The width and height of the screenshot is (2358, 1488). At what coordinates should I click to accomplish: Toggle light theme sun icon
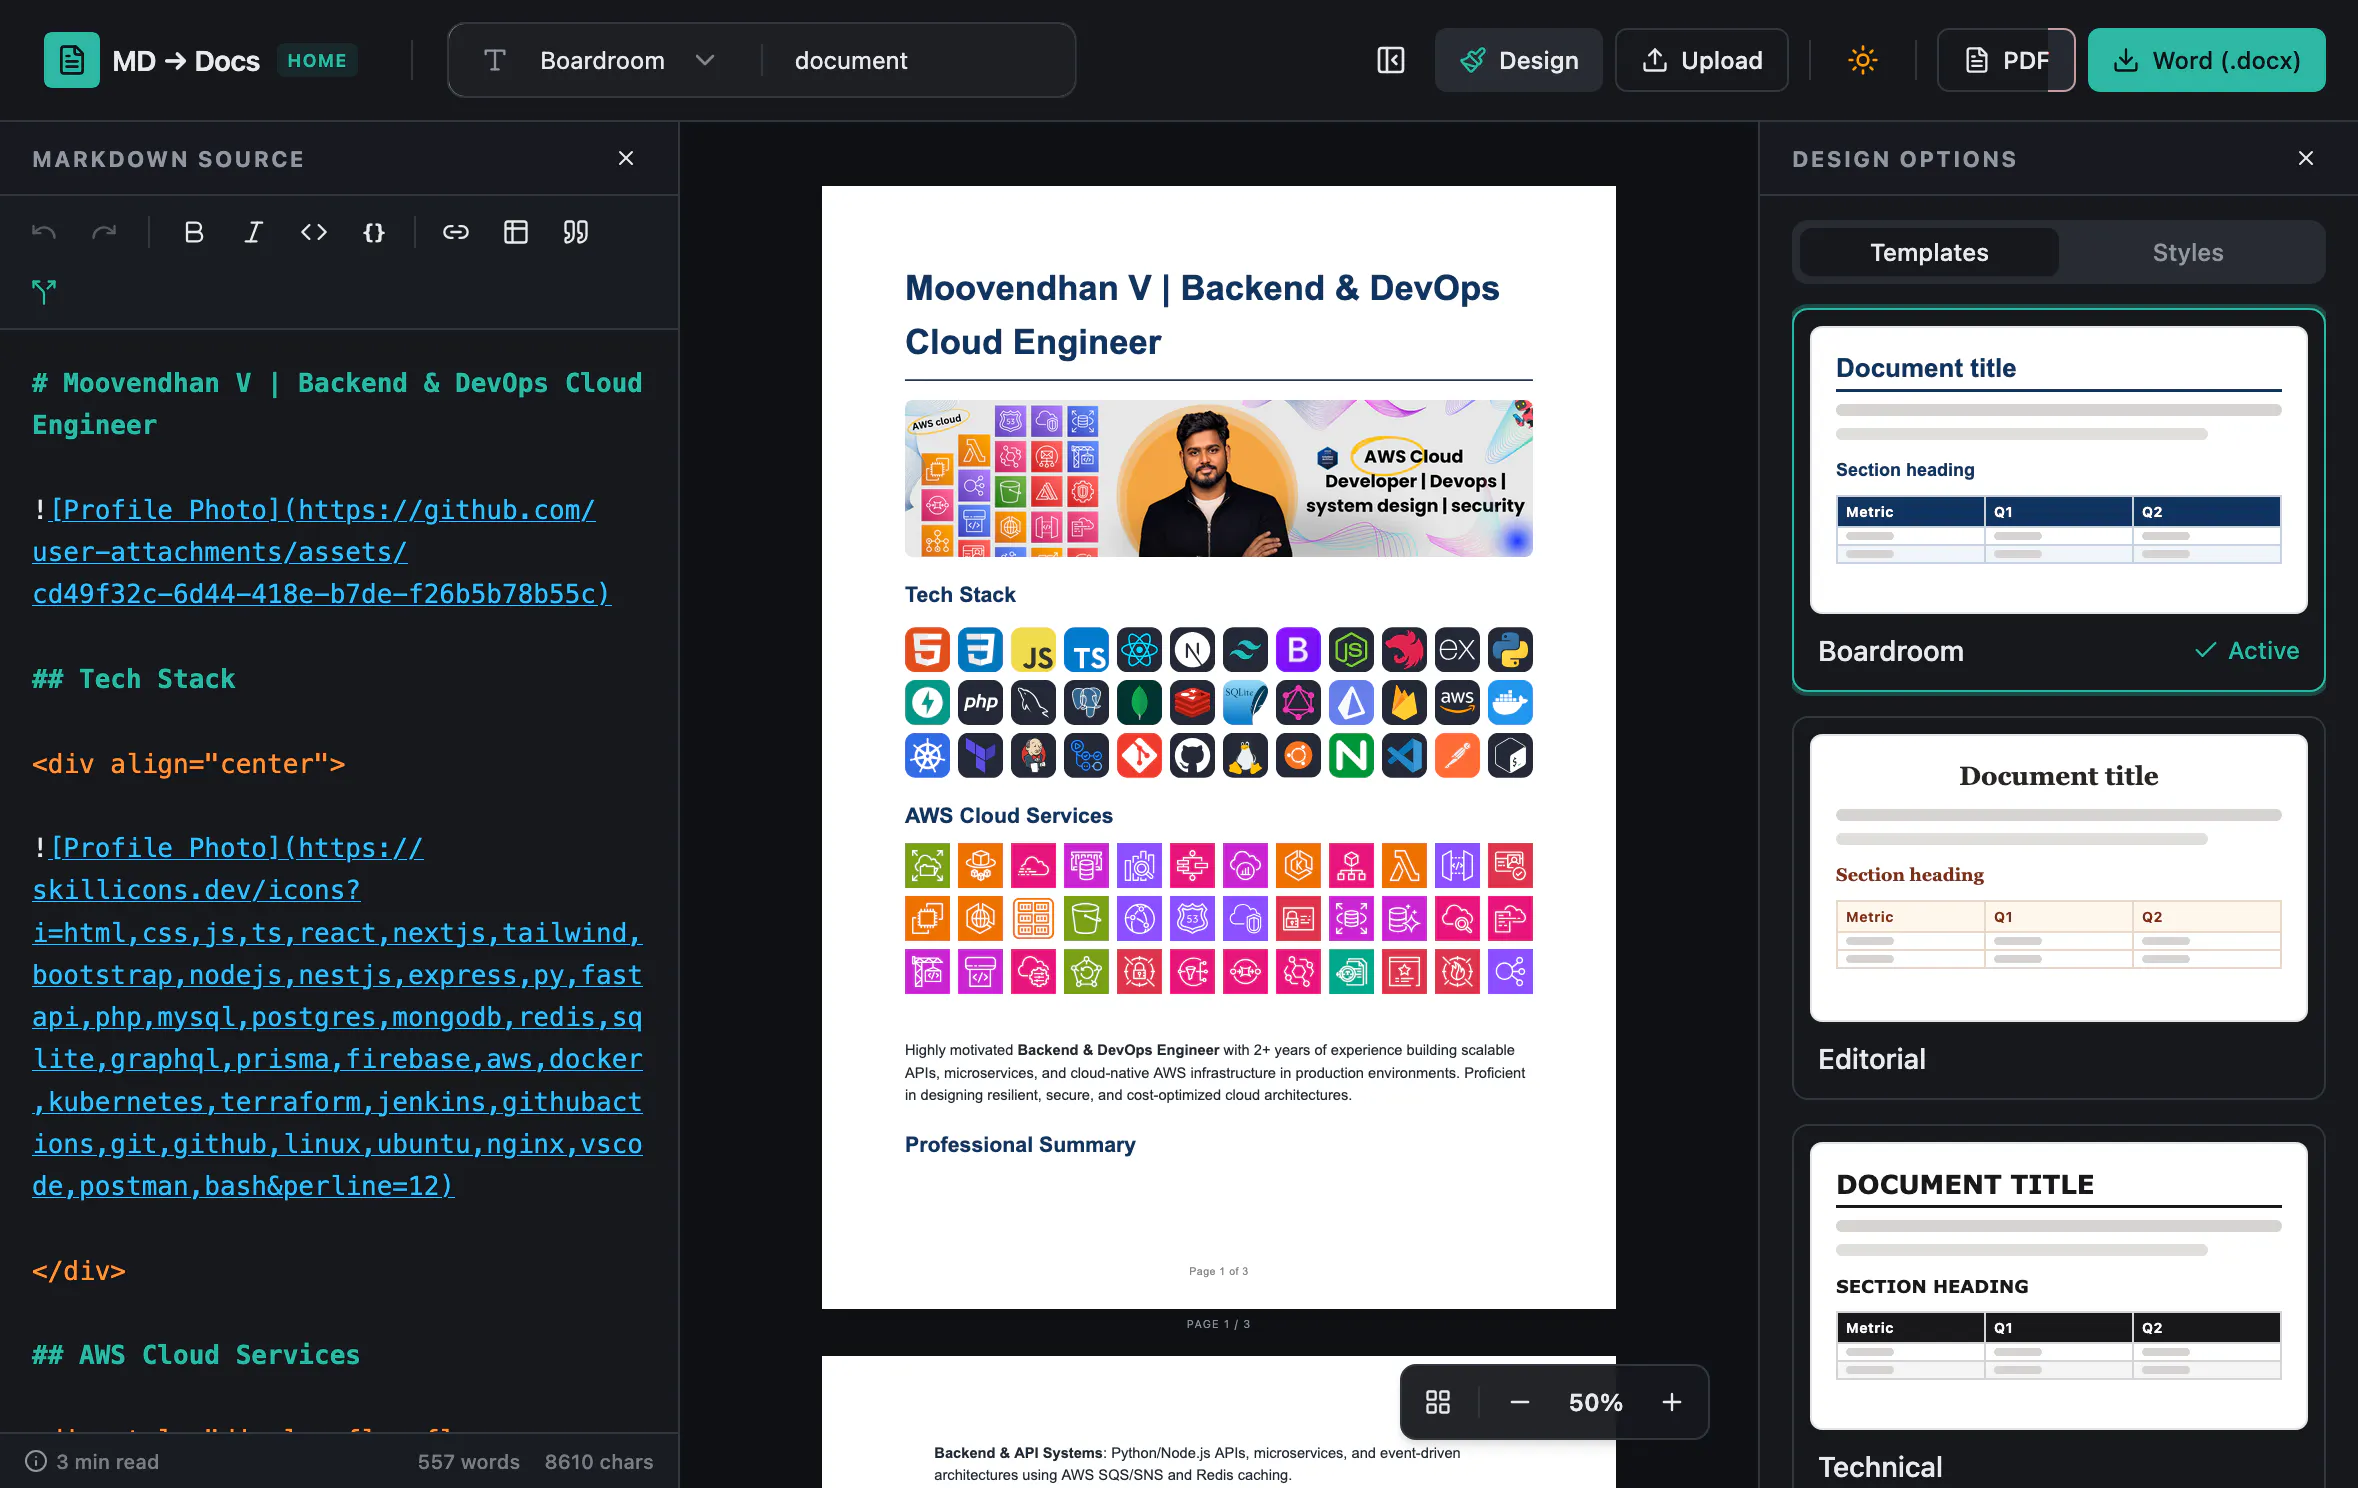tap(1862, 60)
